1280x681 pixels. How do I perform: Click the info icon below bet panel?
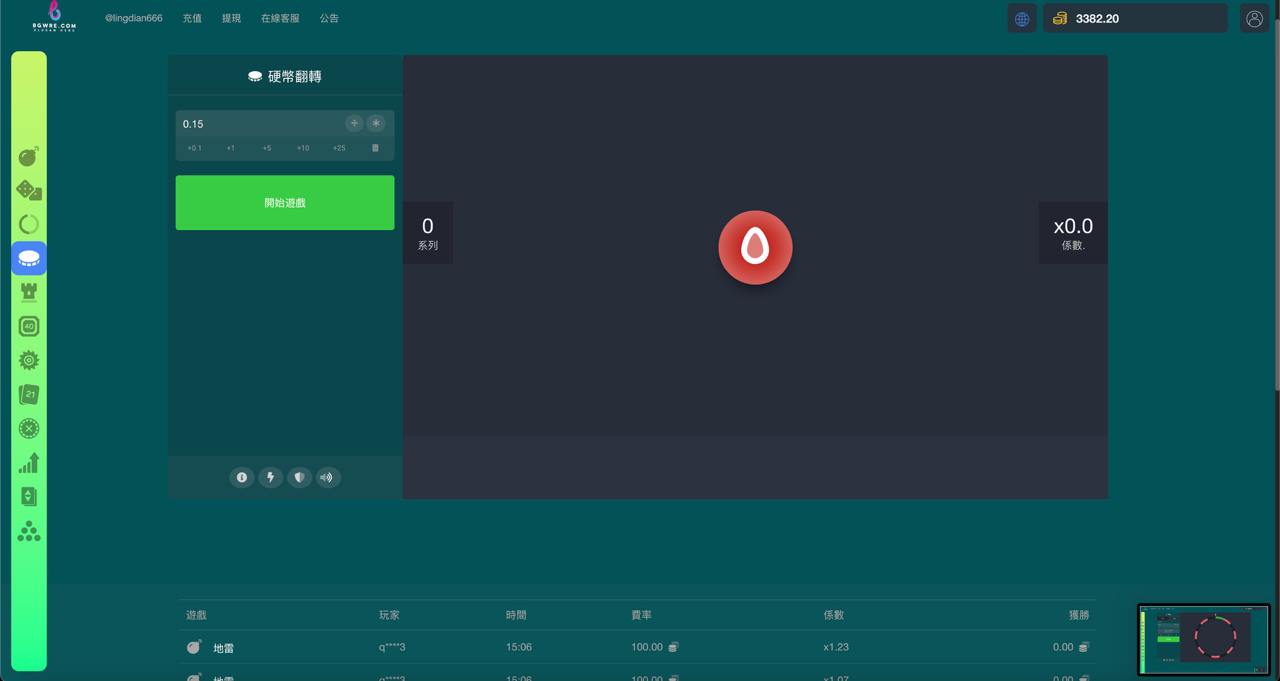[241, 477]
